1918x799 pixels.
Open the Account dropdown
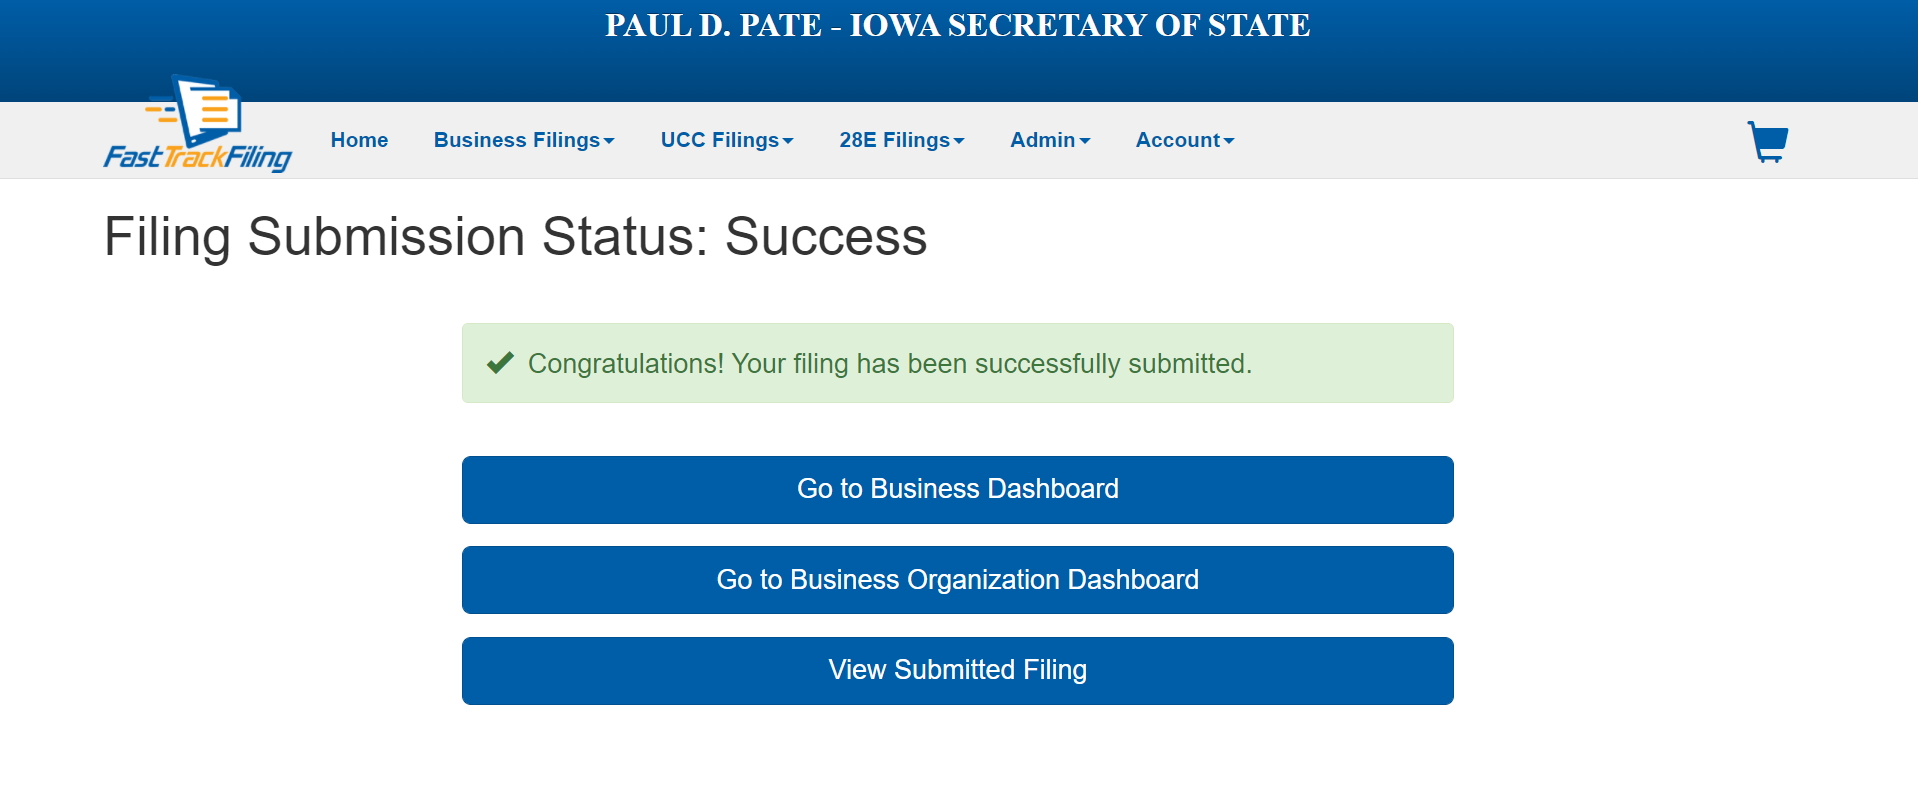(x=1184, y=140)
